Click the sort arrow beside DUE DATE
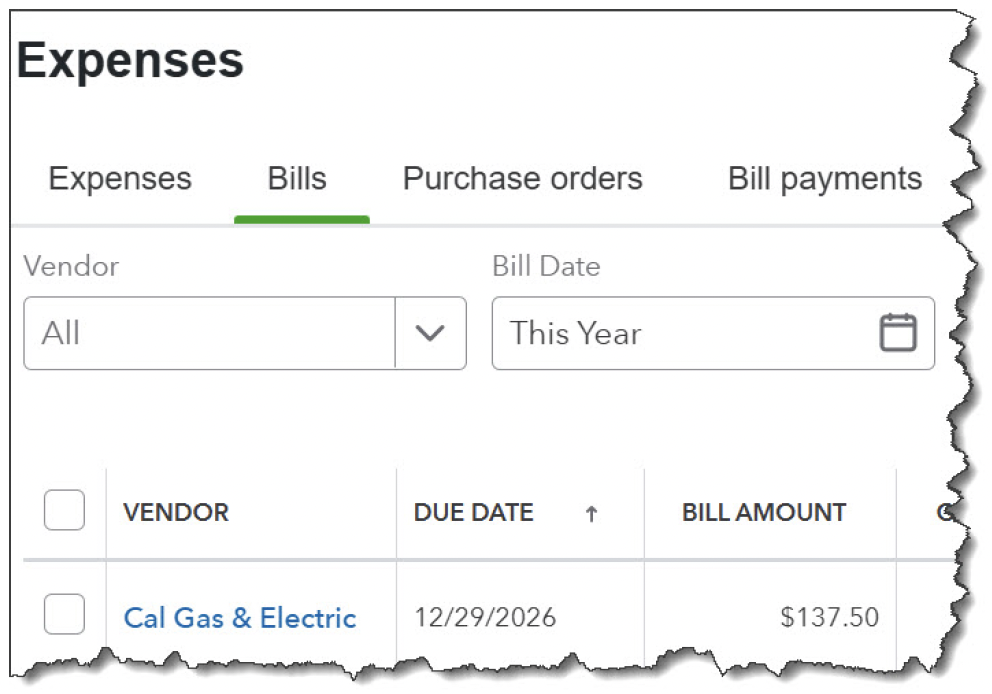This screenshot has width=992, height=694. click(591, 514)
